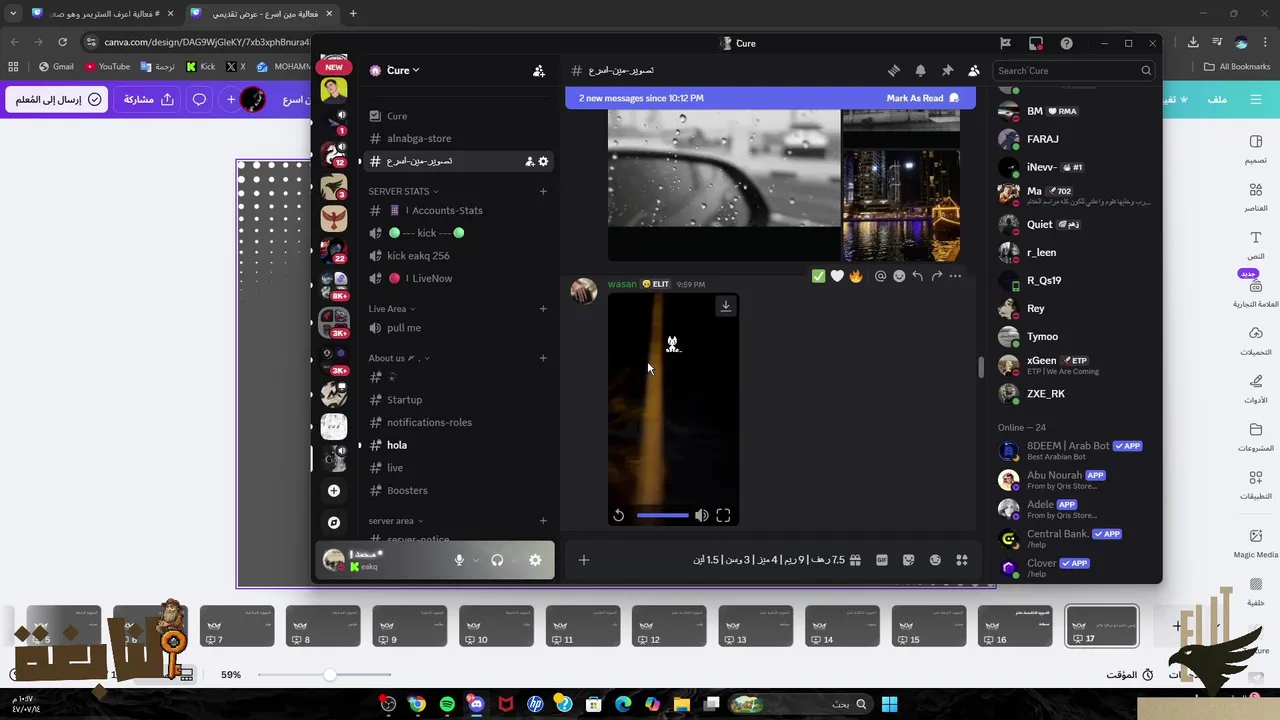The height and width of the screenshot is (720, 1280).
Task: Open upload attachment plus button
Action: coord(584,560)
